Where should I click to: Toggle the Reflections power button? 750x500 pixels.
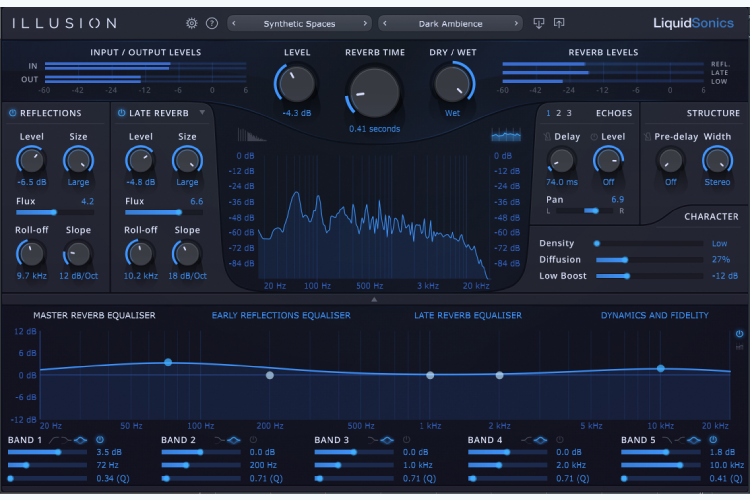(12, 113)
